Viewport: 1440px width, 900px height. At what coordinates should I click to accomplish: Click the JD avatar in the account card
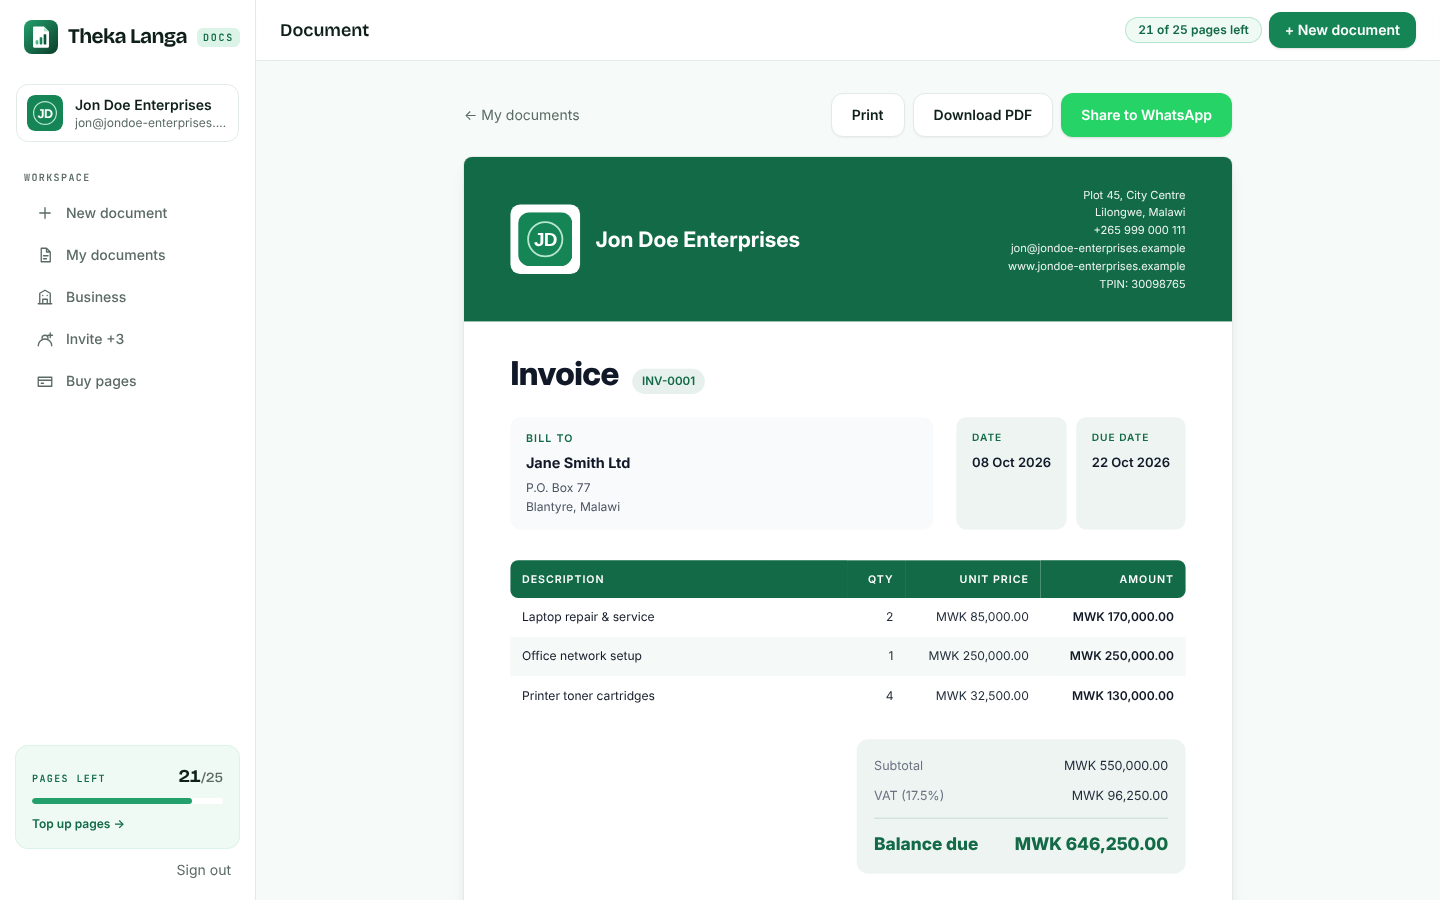coord(45,113)
